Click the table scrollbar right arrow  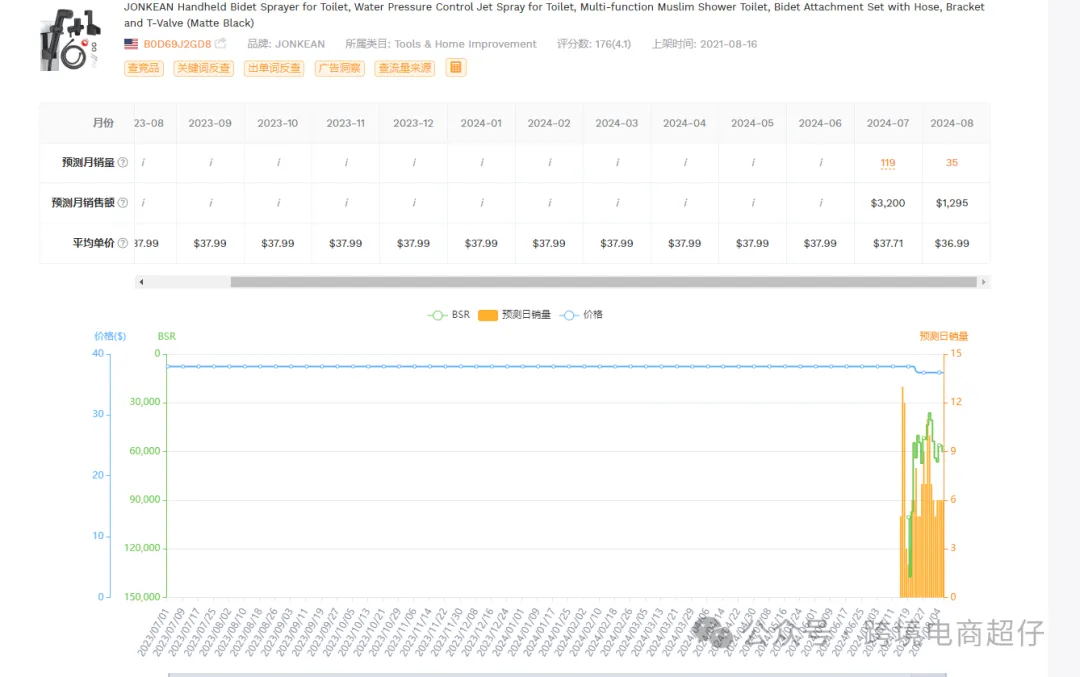click(x=984, y=282)
